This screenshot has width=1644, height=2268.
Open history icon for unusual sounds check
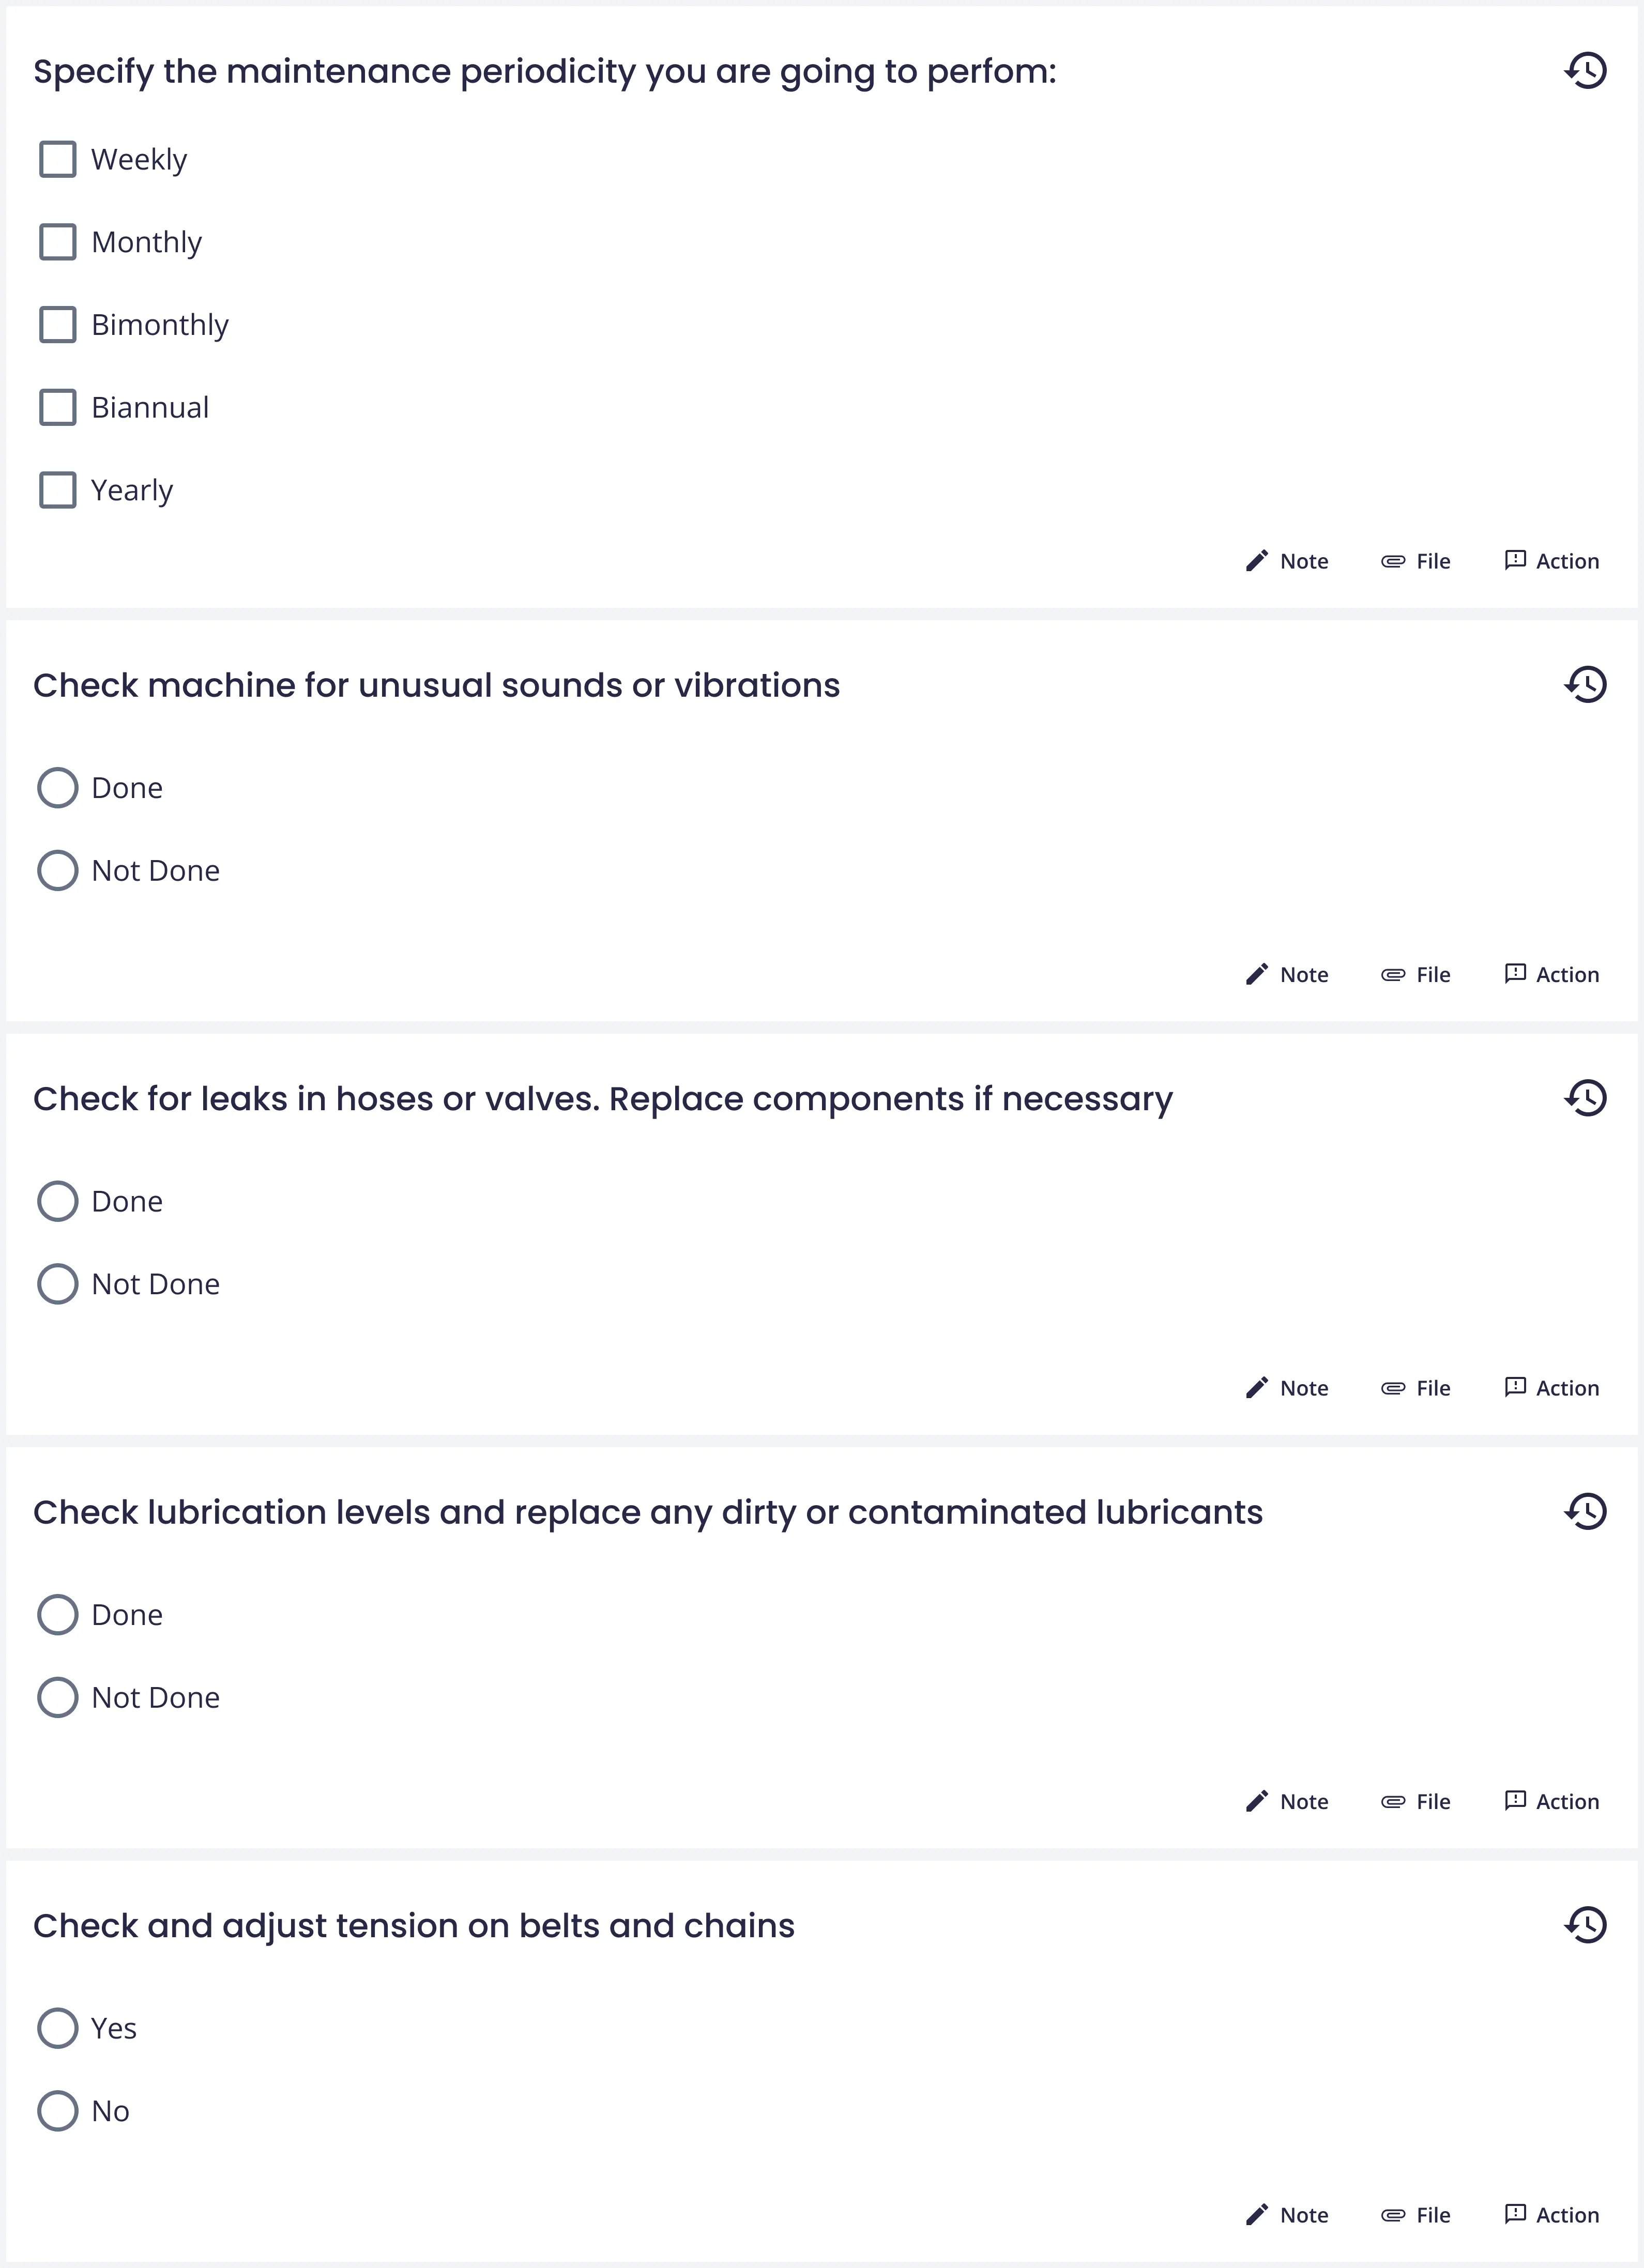point(1585,685)
